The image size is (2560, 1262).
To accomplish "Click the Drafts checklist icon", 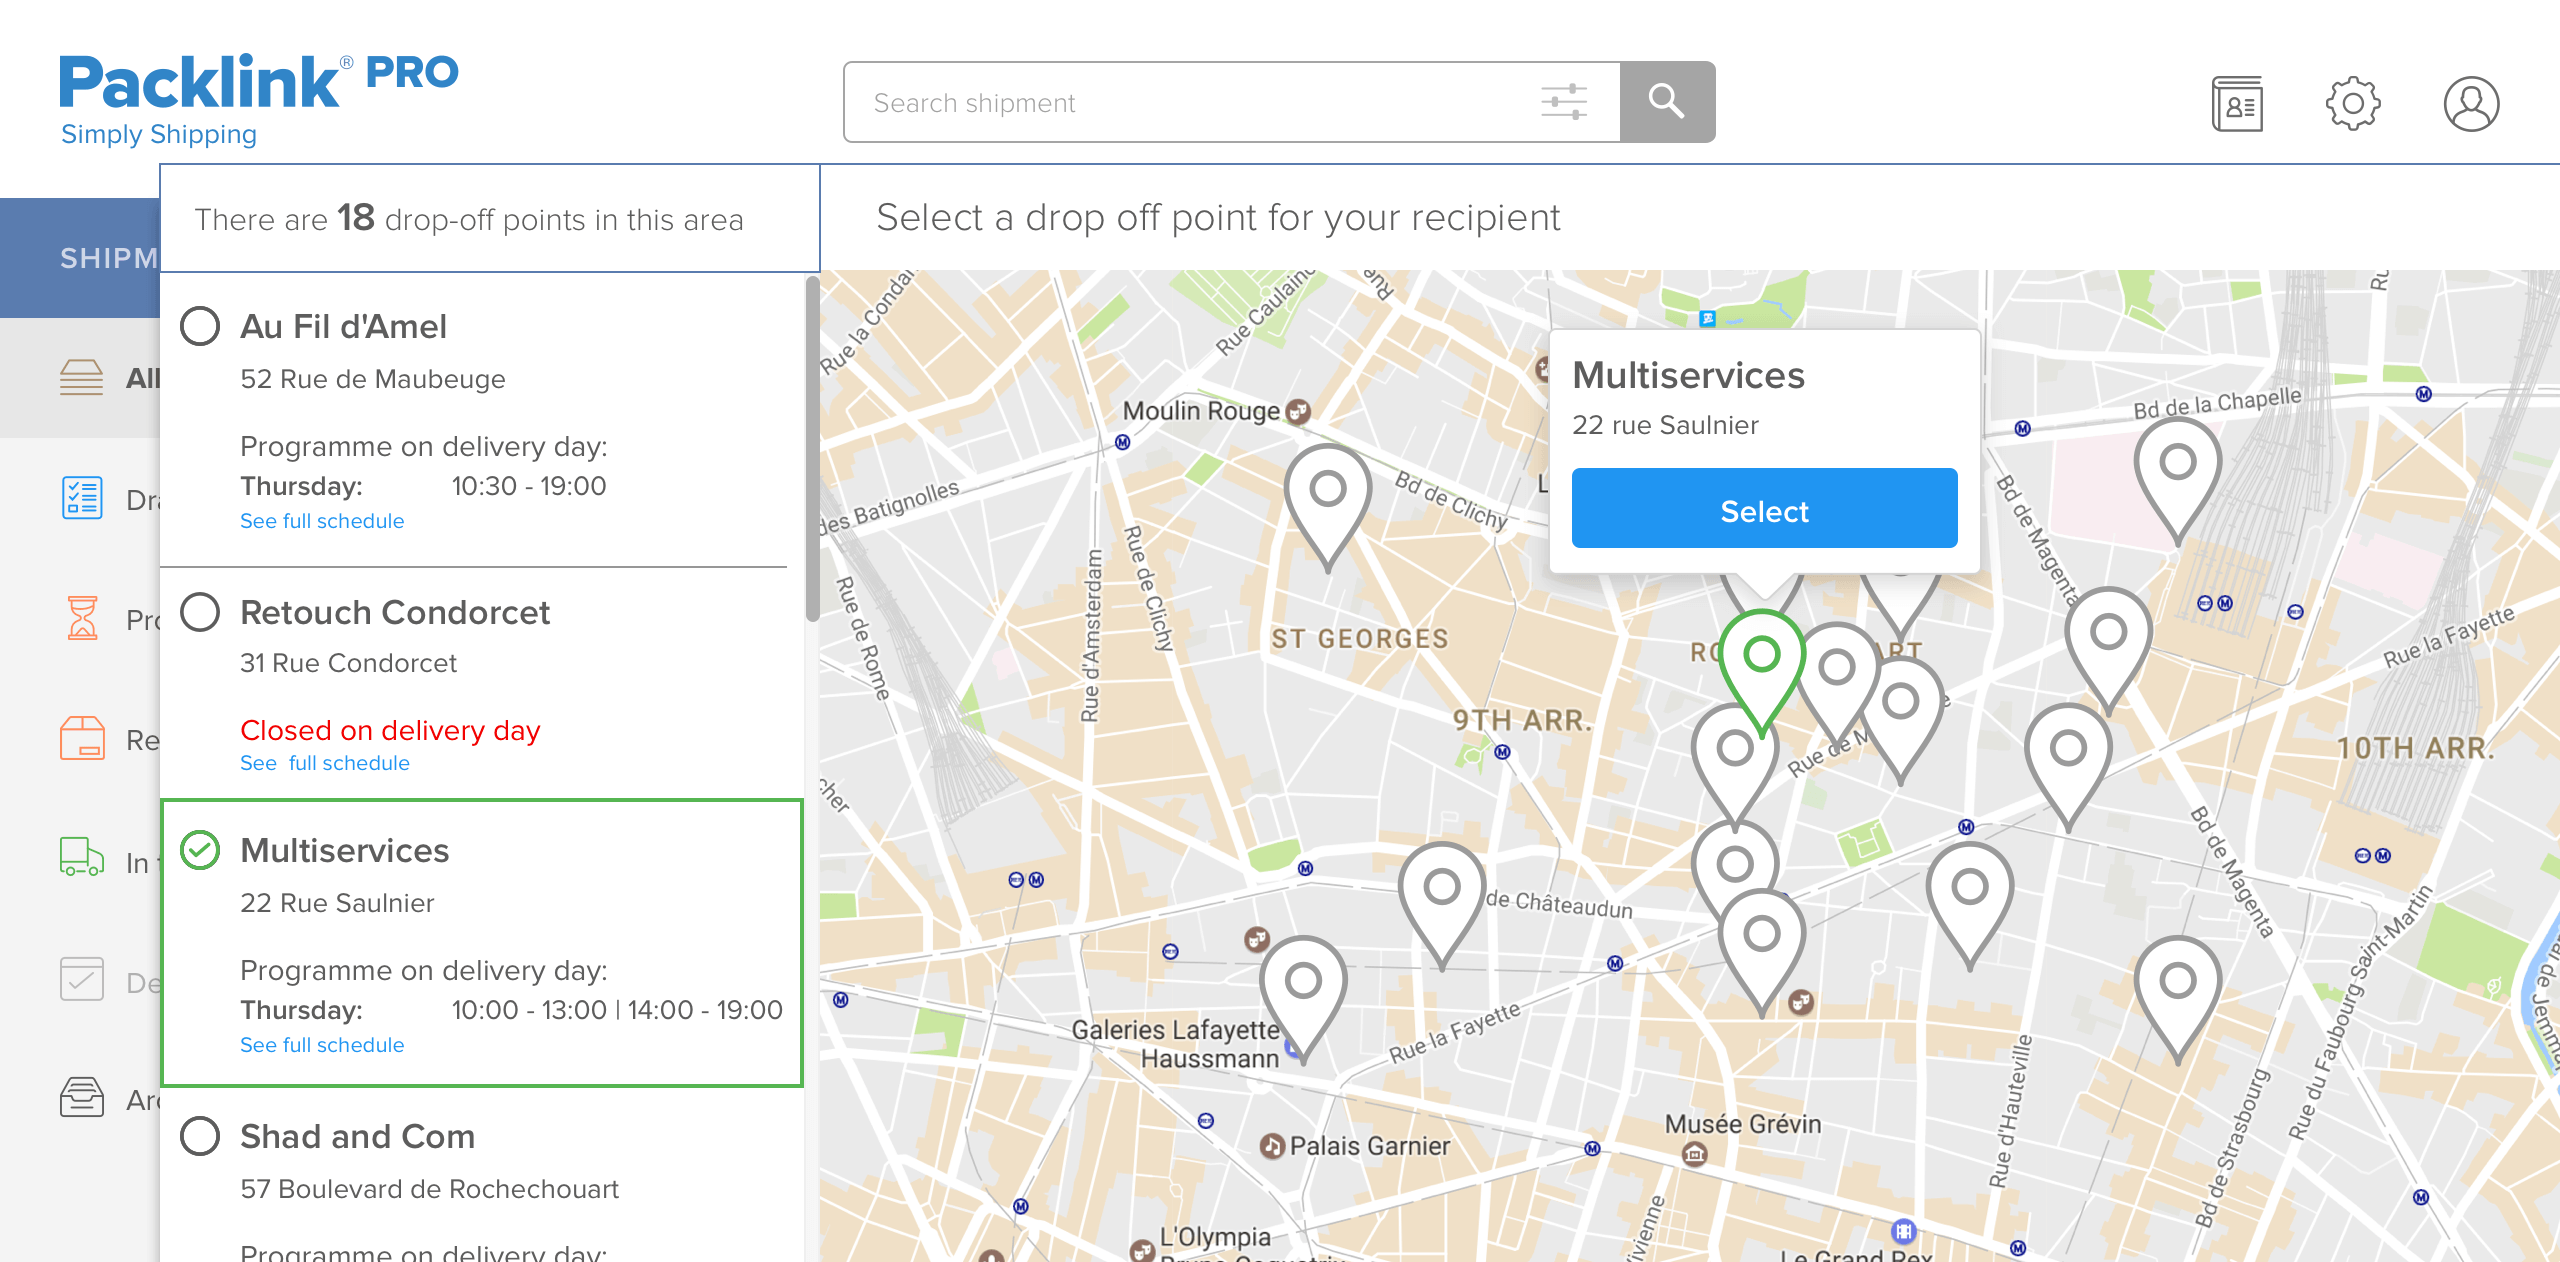I will point(82,497).
